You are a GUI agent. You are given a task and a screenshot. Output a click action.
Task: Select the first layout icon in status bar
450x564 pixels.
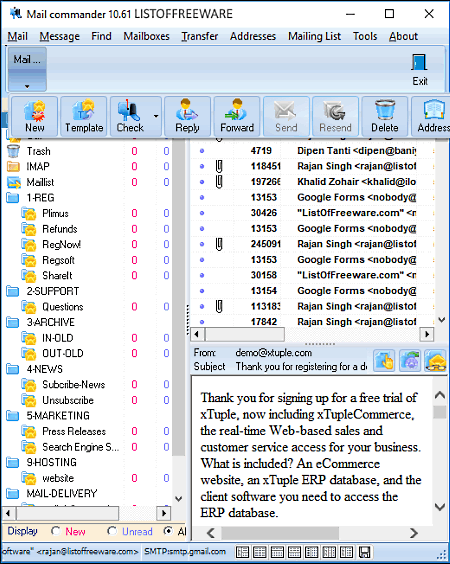[243, 552]
